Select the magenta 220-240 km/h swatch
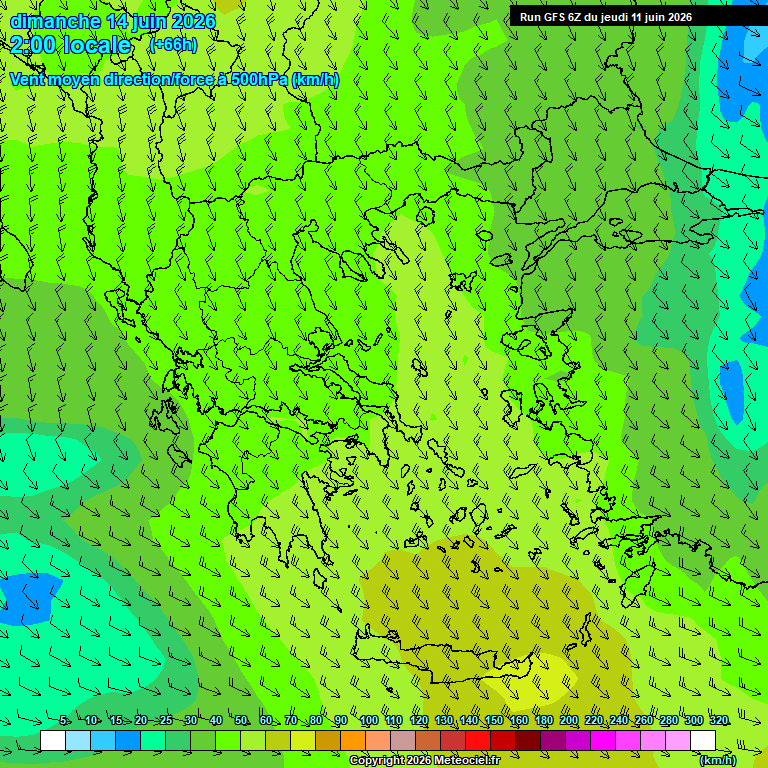This screenshot has height=768, width=768. tap(602, 740)
